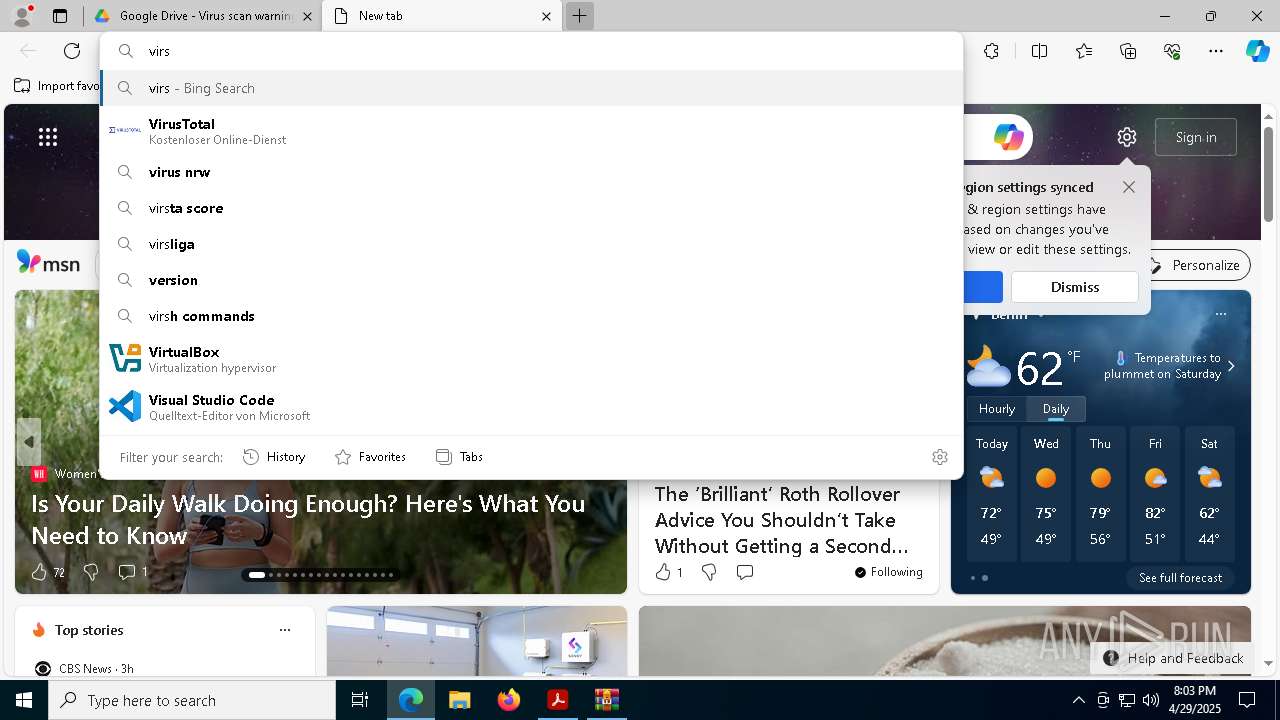Open Task View on taskbar
The height and width of the screenshot is (720, 1280).
point(360,700)
